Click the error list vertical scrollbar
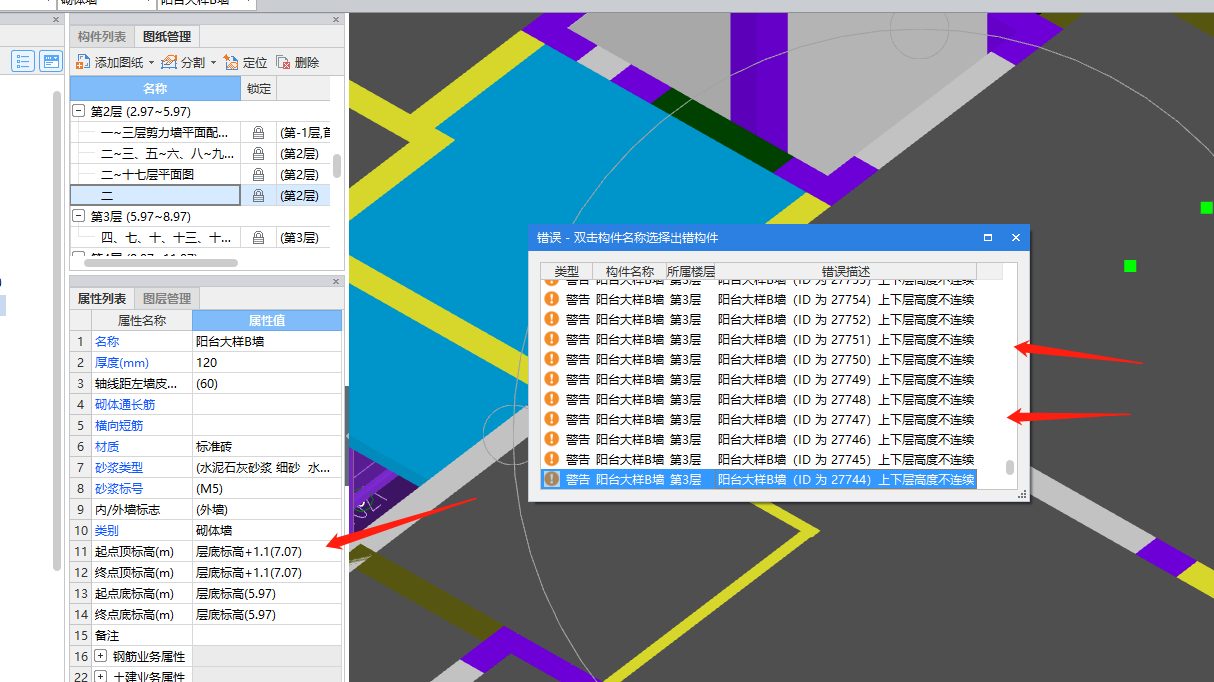Image resolution: width=1214 pixels, height=682 pixels. point(1010,467)
